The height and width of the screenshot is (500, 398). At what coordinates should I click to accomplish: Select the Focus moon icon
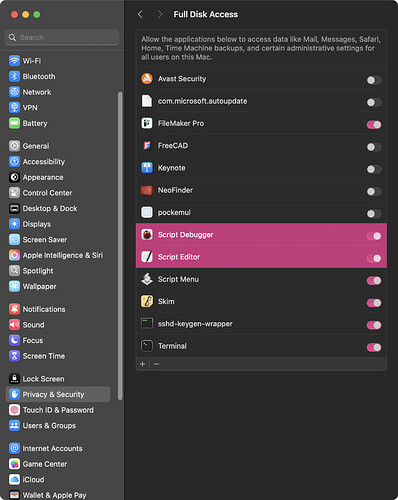[14, 340]
